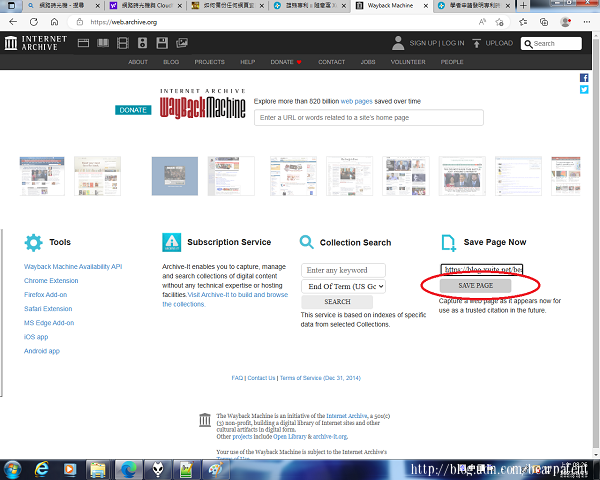
Task: Focus the Enter any keyword field
Action: click(x=343, y=270)
